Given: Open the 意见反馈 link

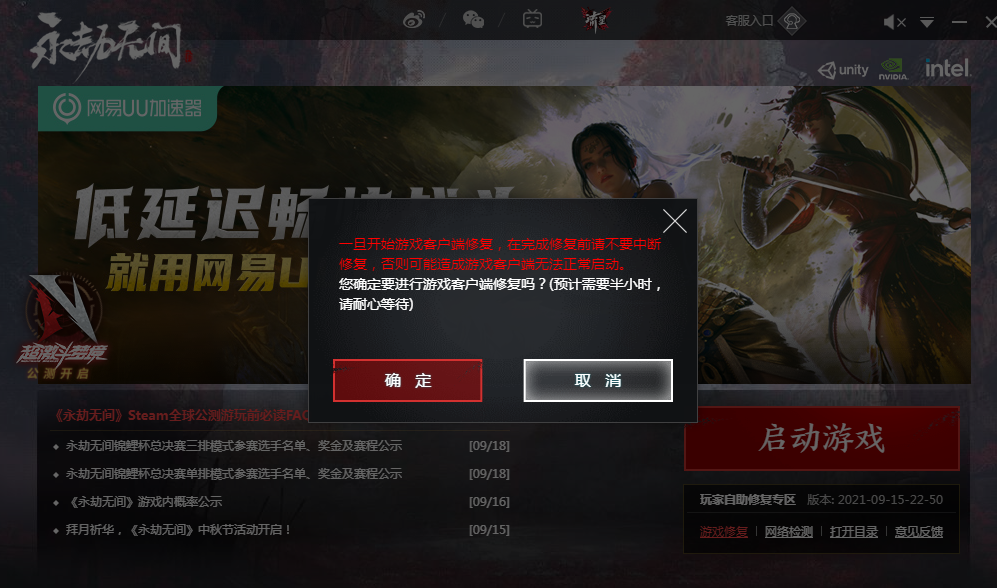Looking at the screenshot, I should 918,531.
